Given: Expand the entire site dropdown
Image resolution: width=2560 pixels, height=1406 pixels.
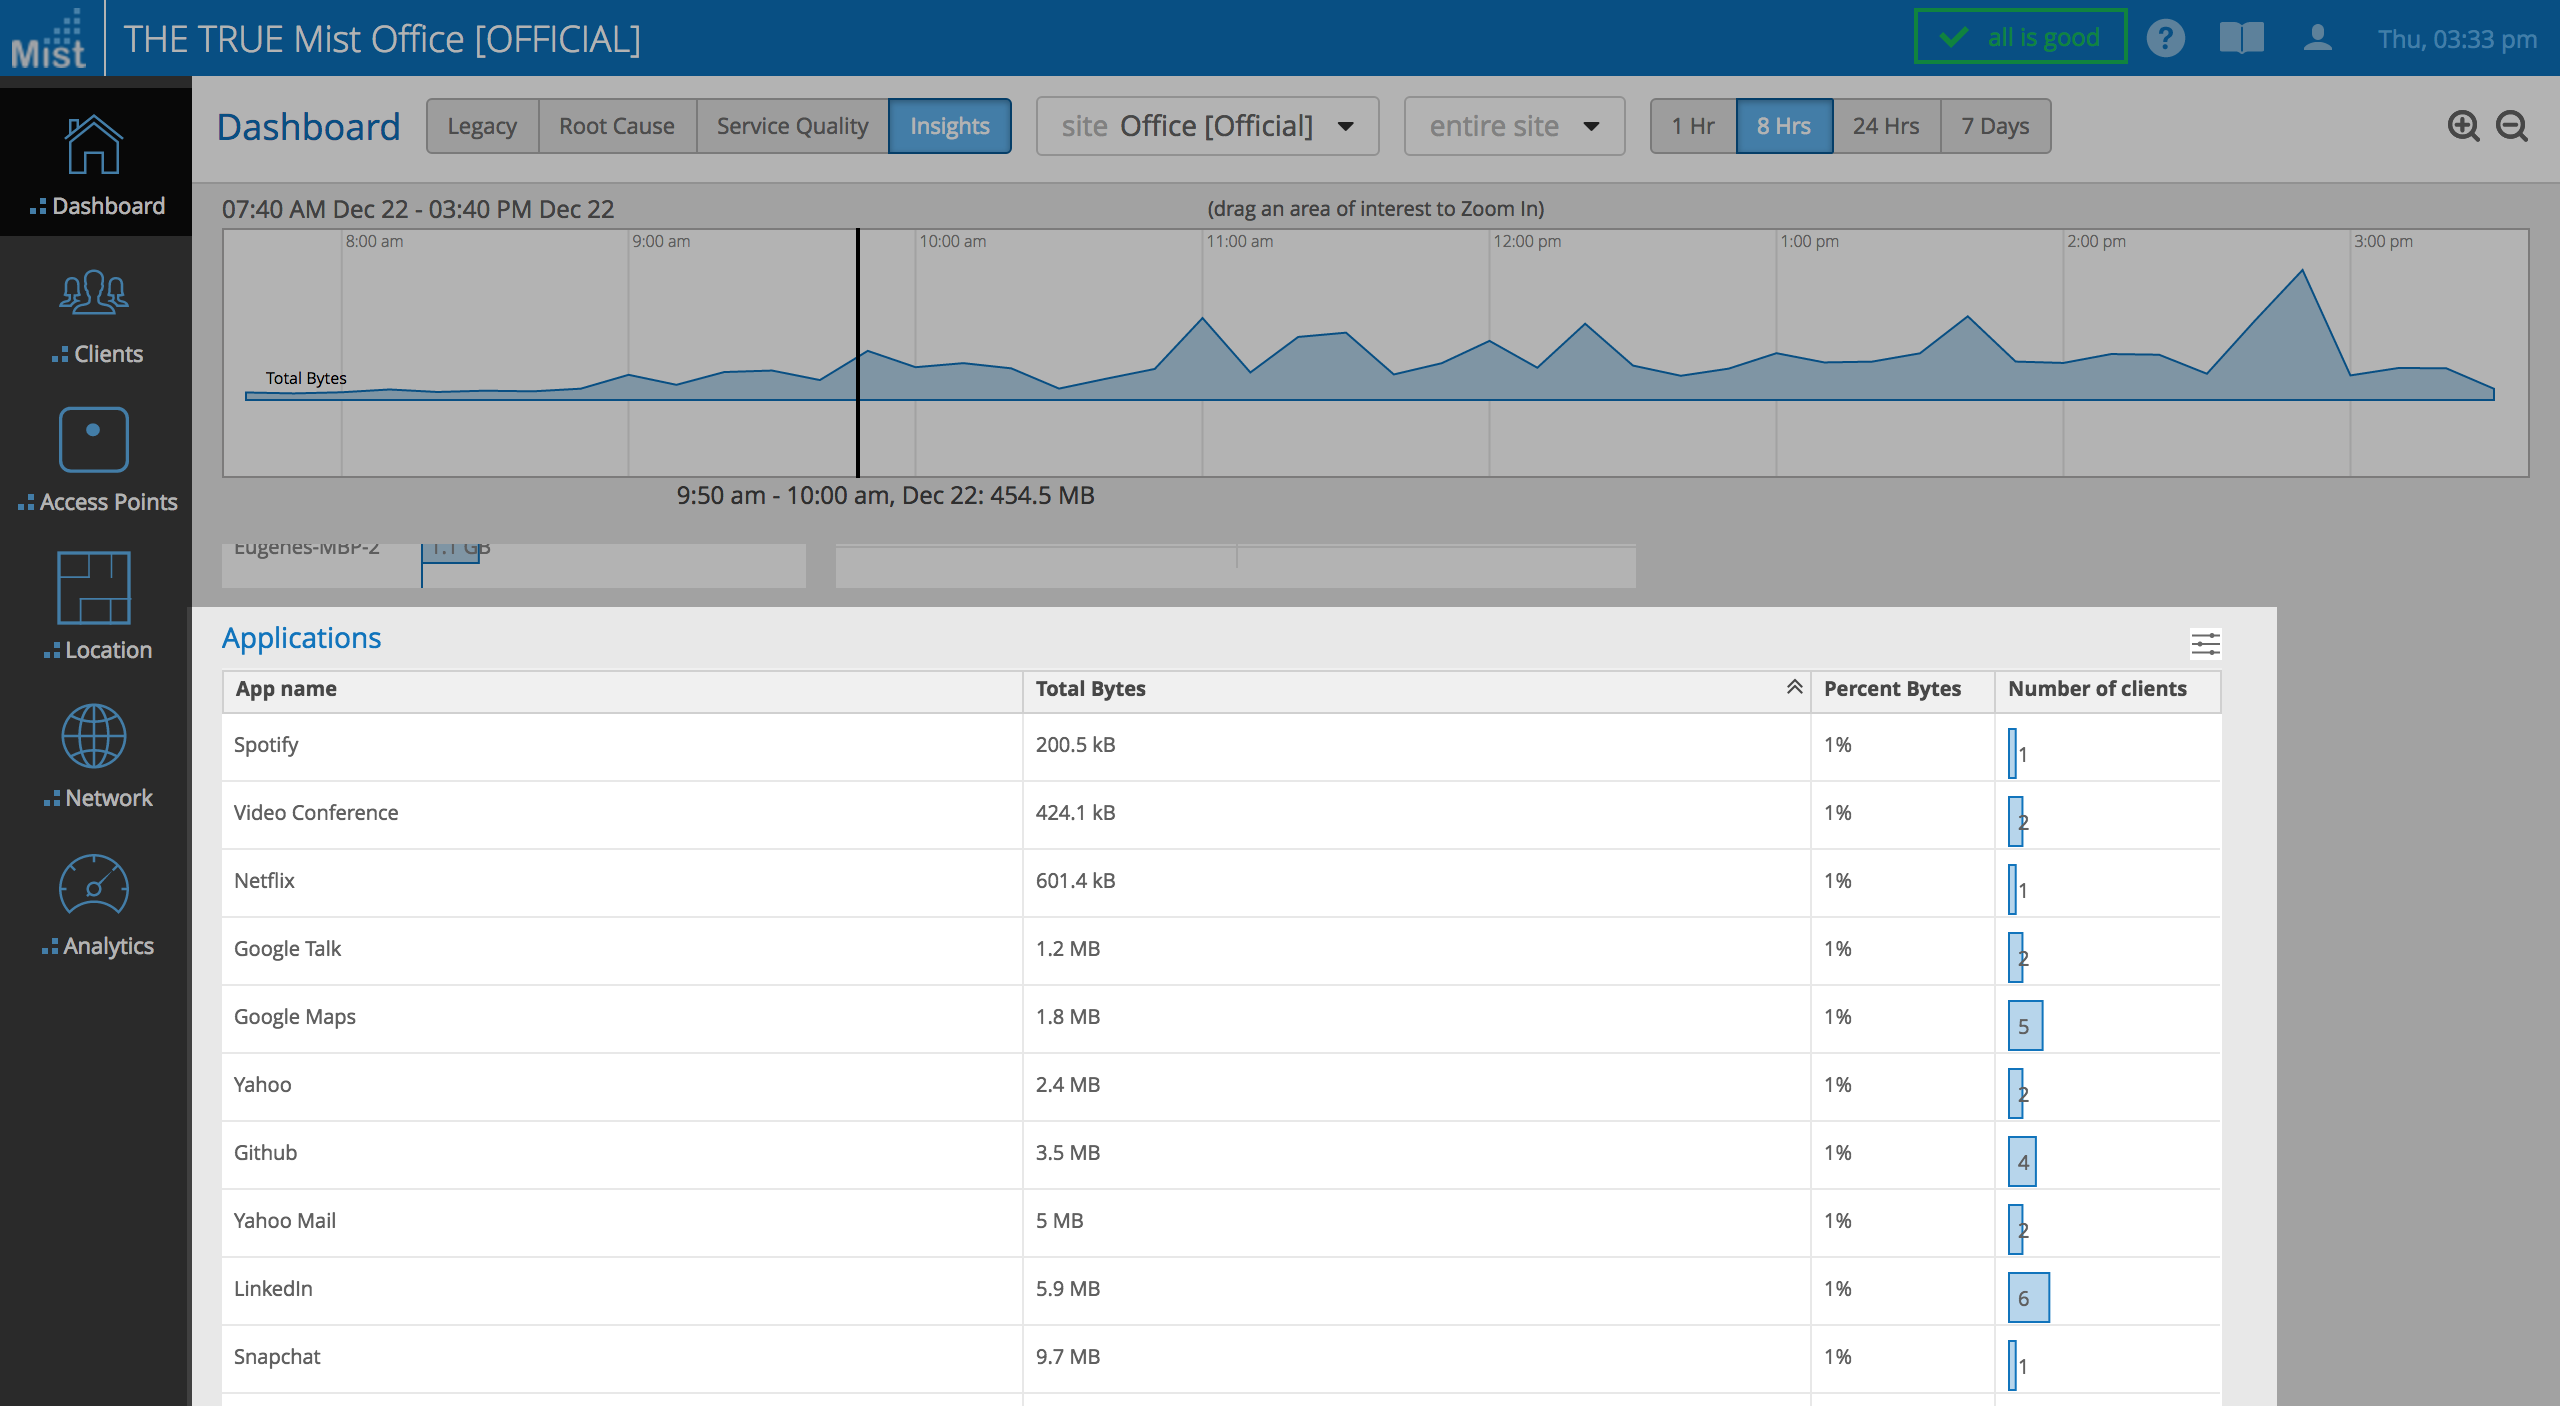Looking at the screenshot, I should click(1514, 127).
